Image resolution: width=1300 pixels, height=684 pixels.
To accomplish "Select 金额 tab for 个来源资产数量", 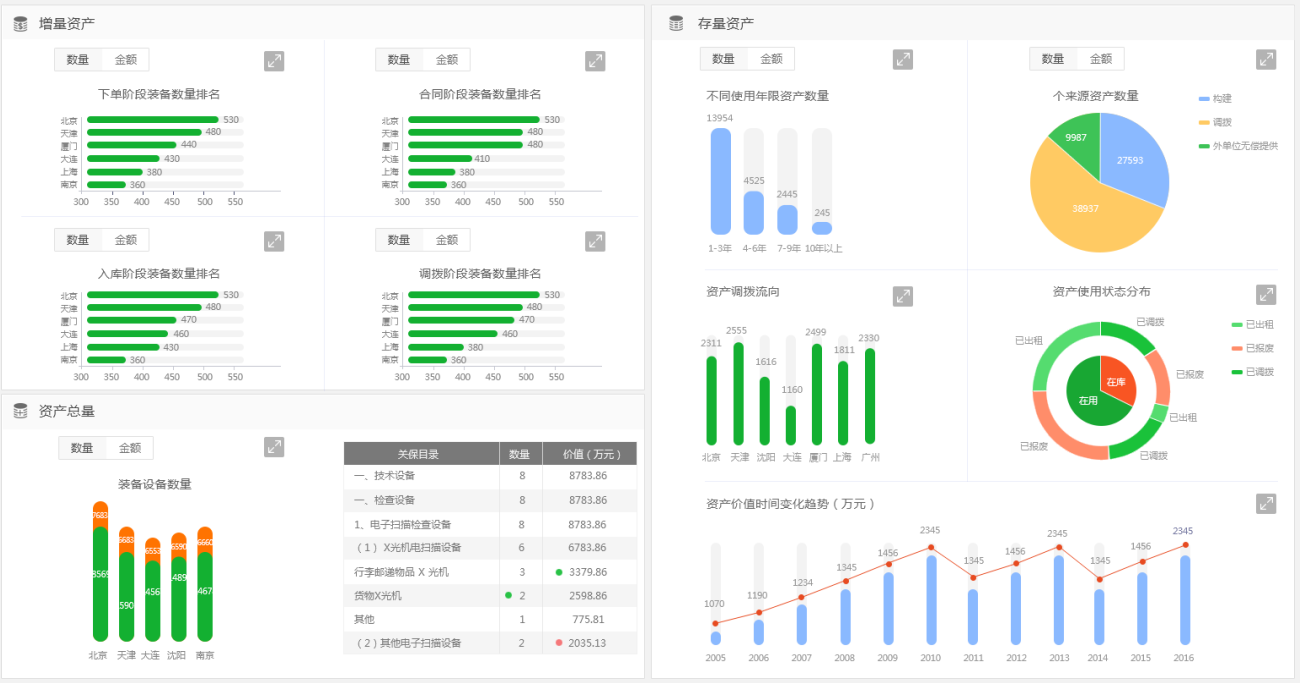I will point(1100,59).
